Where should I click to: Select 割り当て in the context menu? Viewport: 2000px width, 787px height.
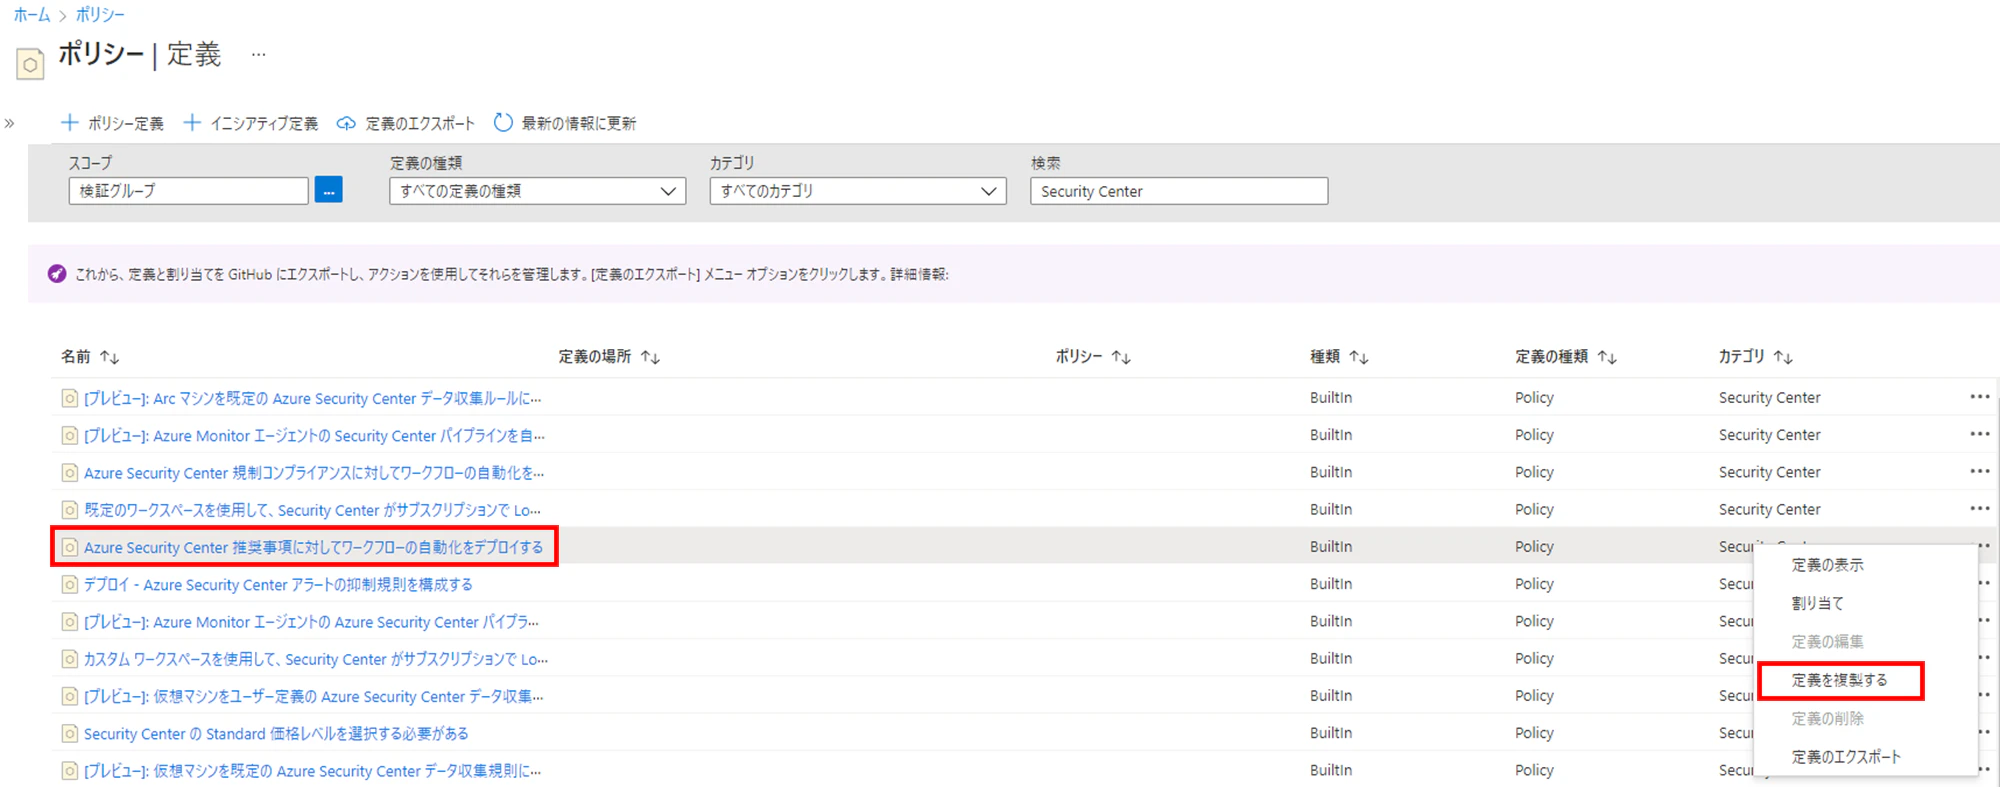tap(1817, 603)
